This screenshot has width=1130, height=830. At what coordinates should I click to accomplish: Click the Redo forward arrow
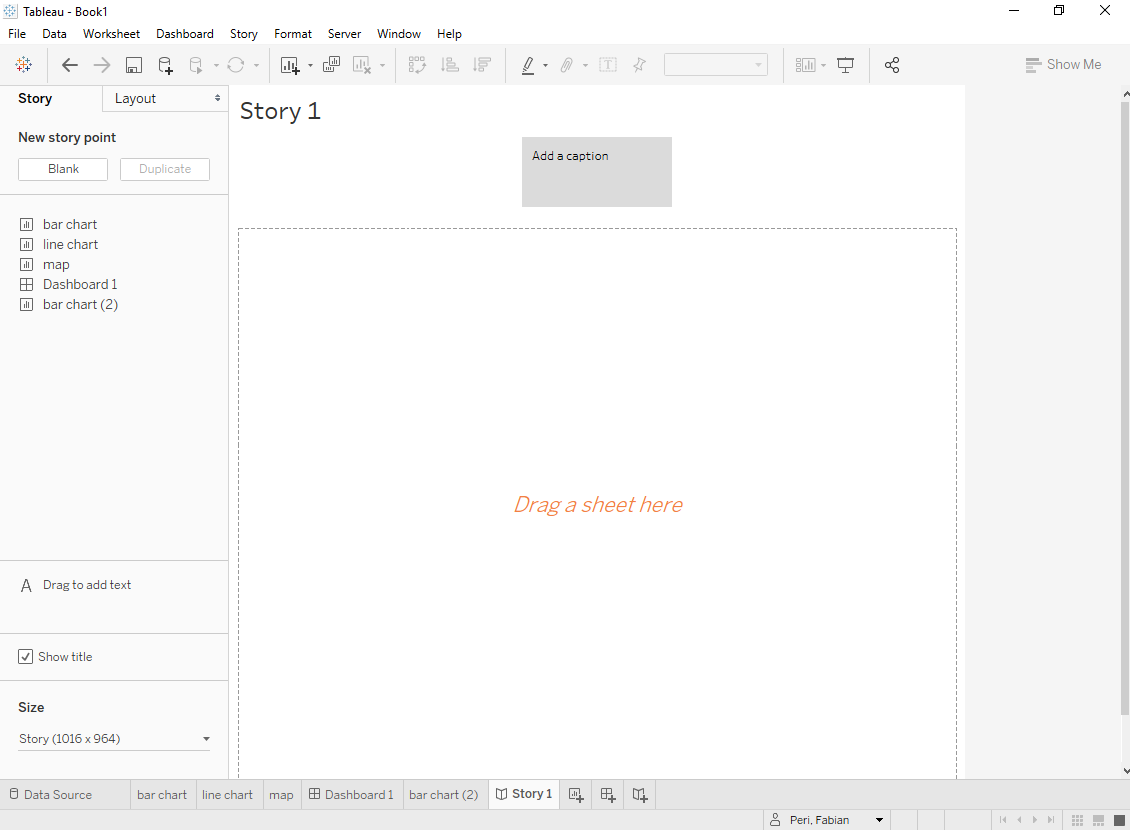(102, 65)
